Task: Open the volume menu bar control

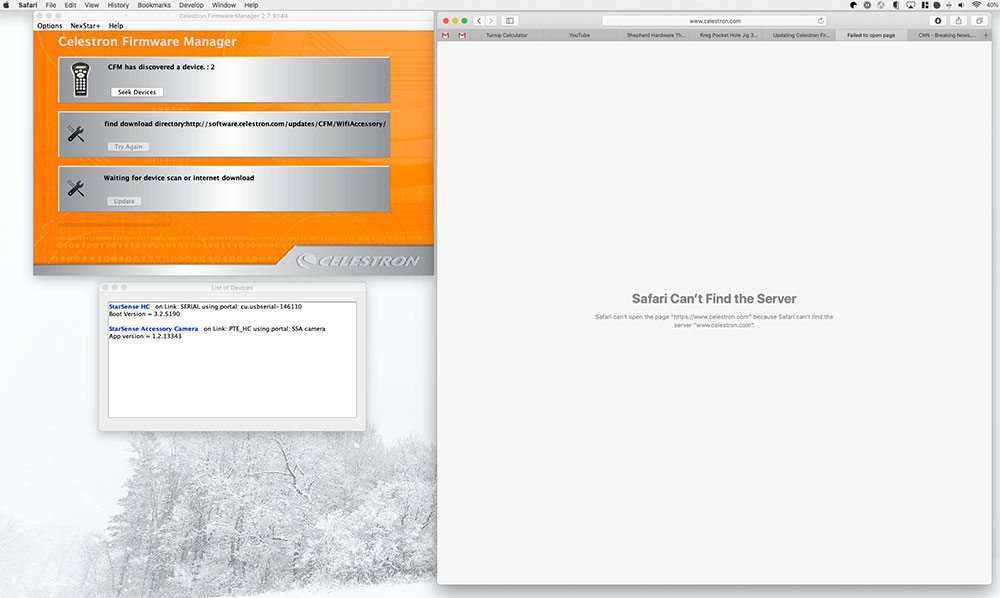Action: coord(961,4)
